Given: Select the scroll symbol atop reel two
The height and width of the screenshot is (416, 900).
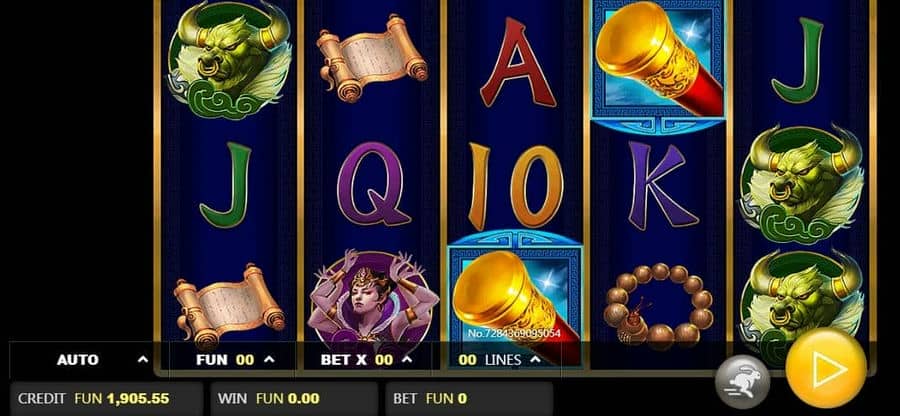Looking at the screenshot, I should [371, 57].
